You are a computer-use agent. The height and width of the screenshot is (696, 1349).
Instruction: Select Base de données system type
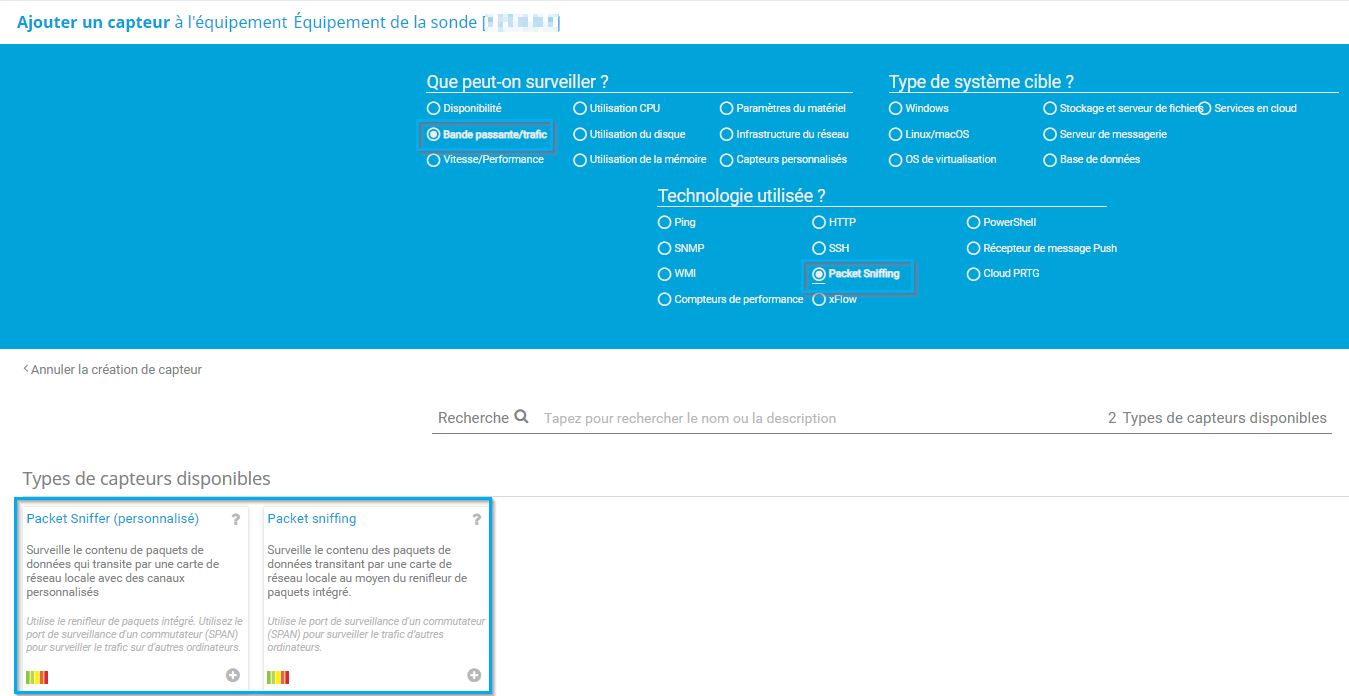click(x=1050, y=159)
